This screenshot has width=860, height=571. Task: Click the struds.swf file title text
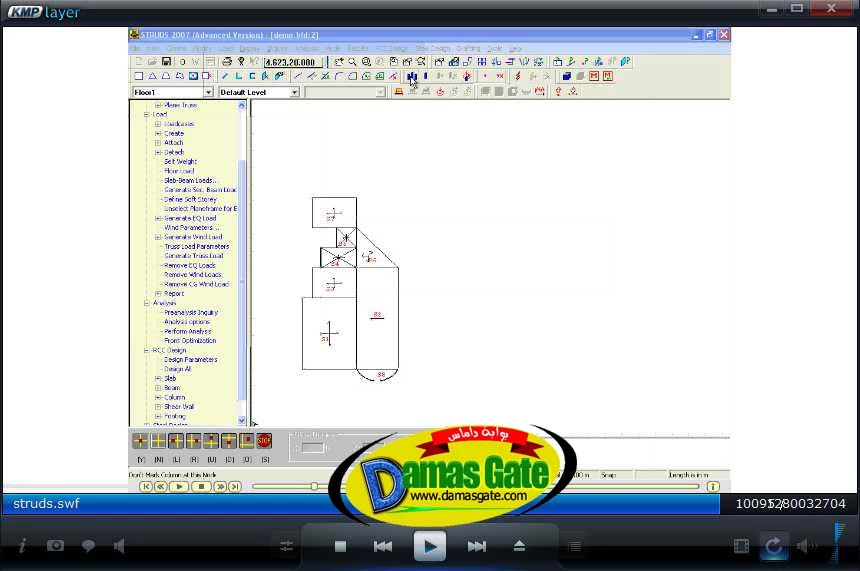point(46,504)
